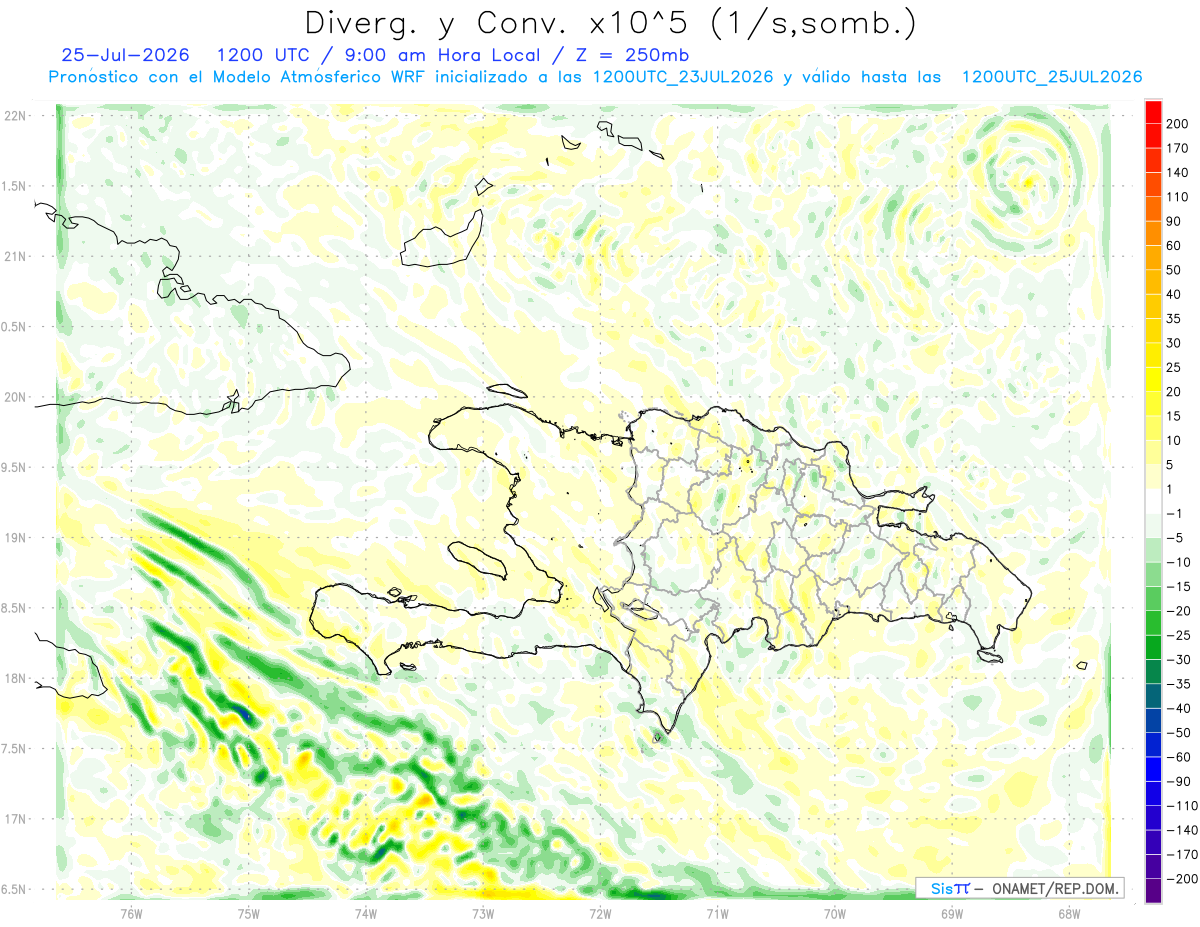Click the "60" positive legend value

click(x=1175, y=246)
